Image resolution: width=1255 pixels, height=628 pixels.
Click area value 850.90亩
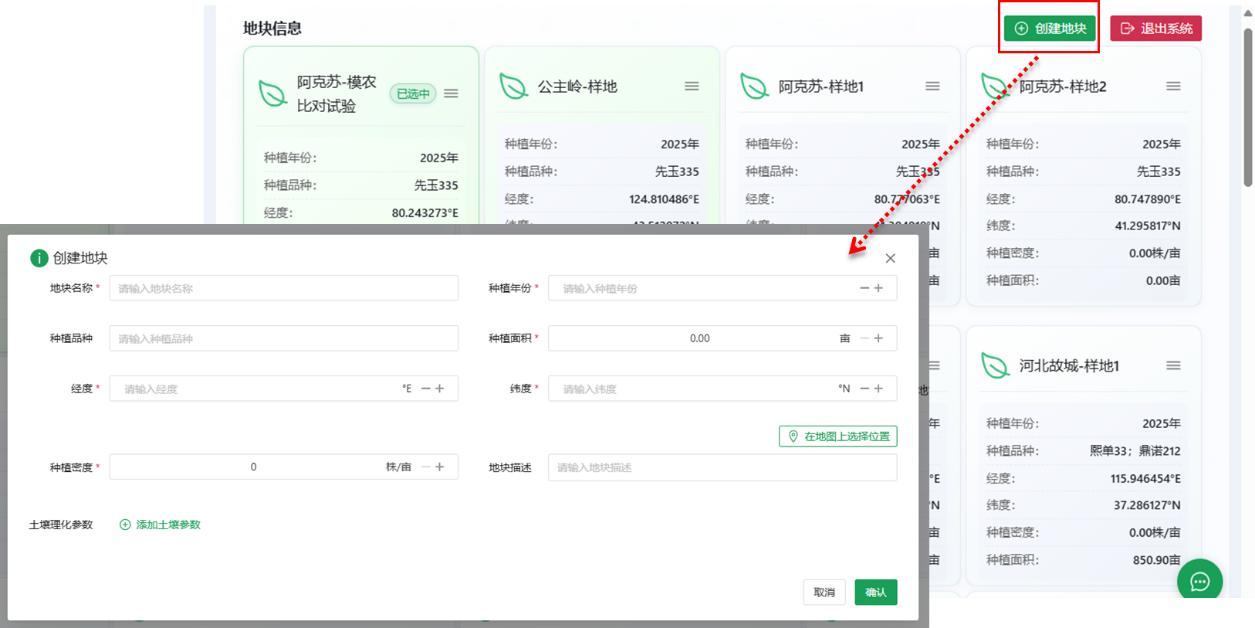1157,560
